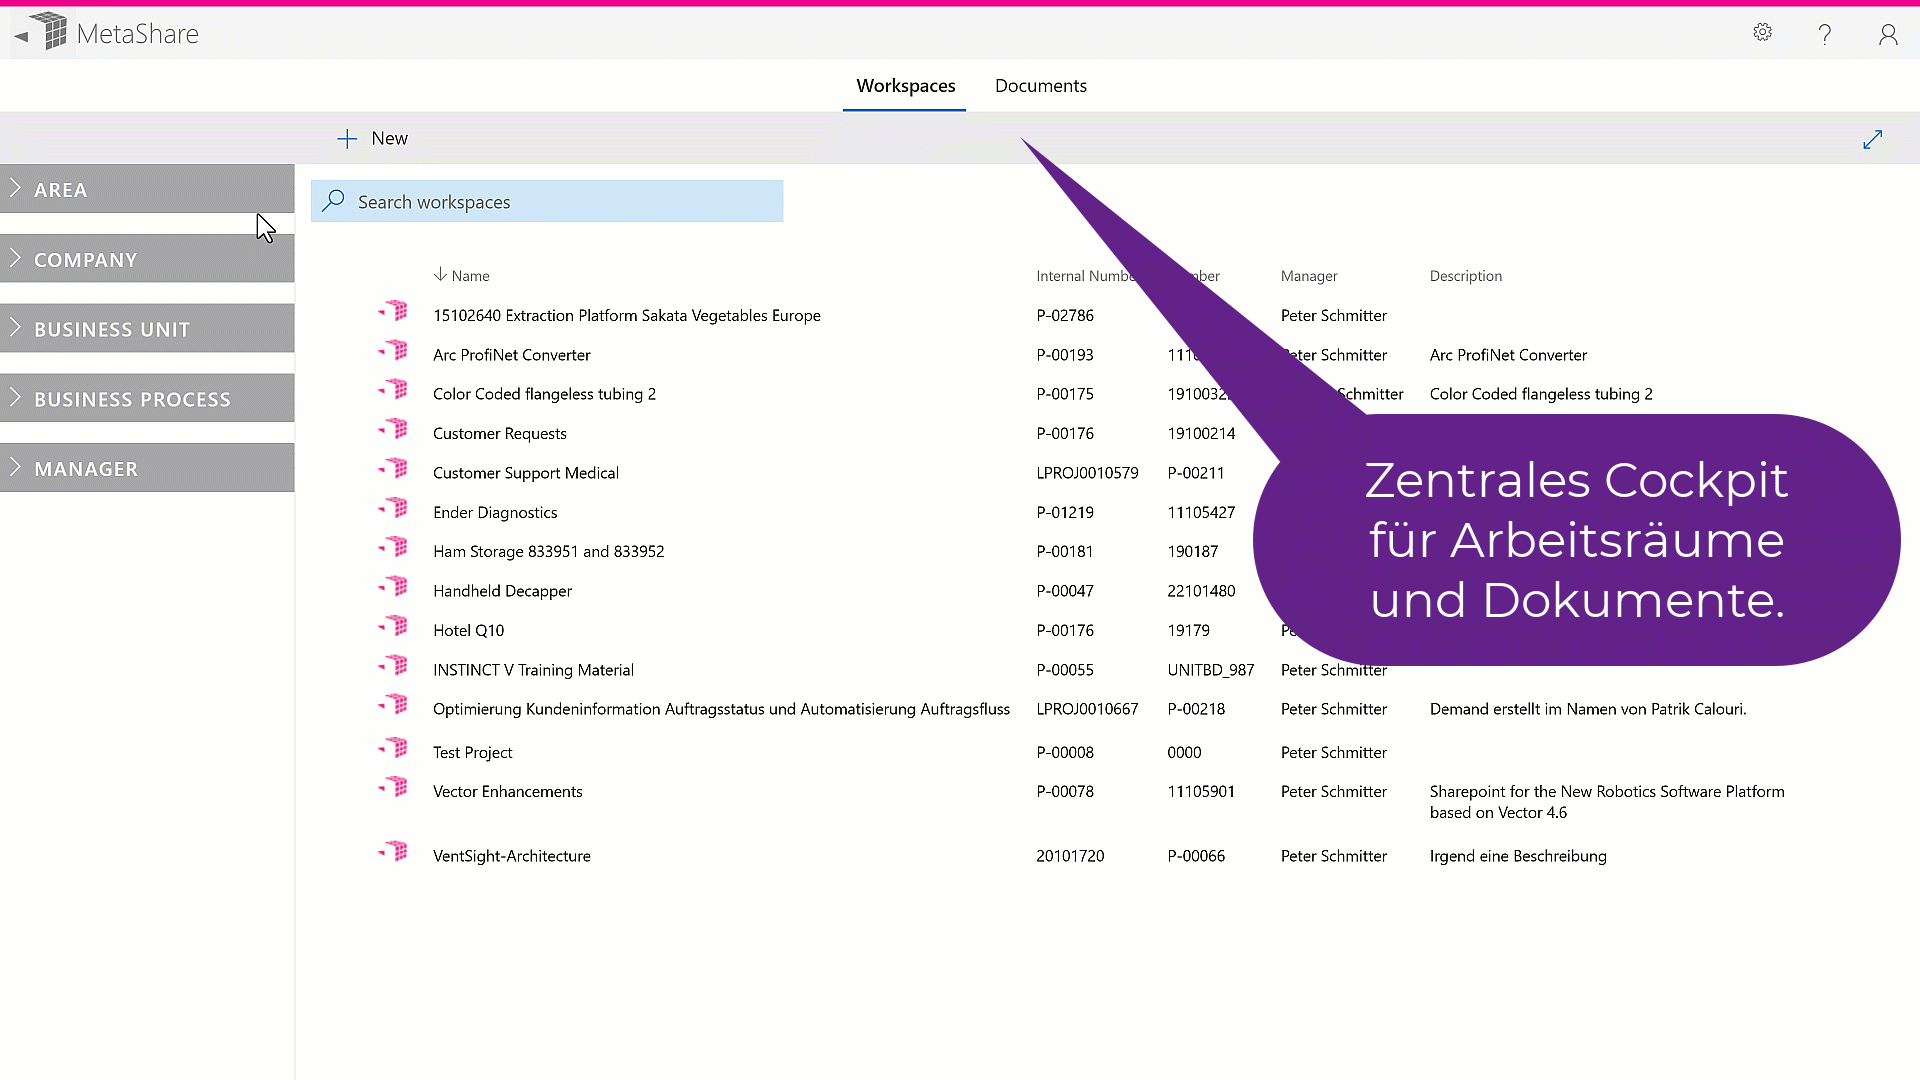Screen dimensions: 1920x1080
Task: Open the settings gear icon
Action: tap(1762, 33)
